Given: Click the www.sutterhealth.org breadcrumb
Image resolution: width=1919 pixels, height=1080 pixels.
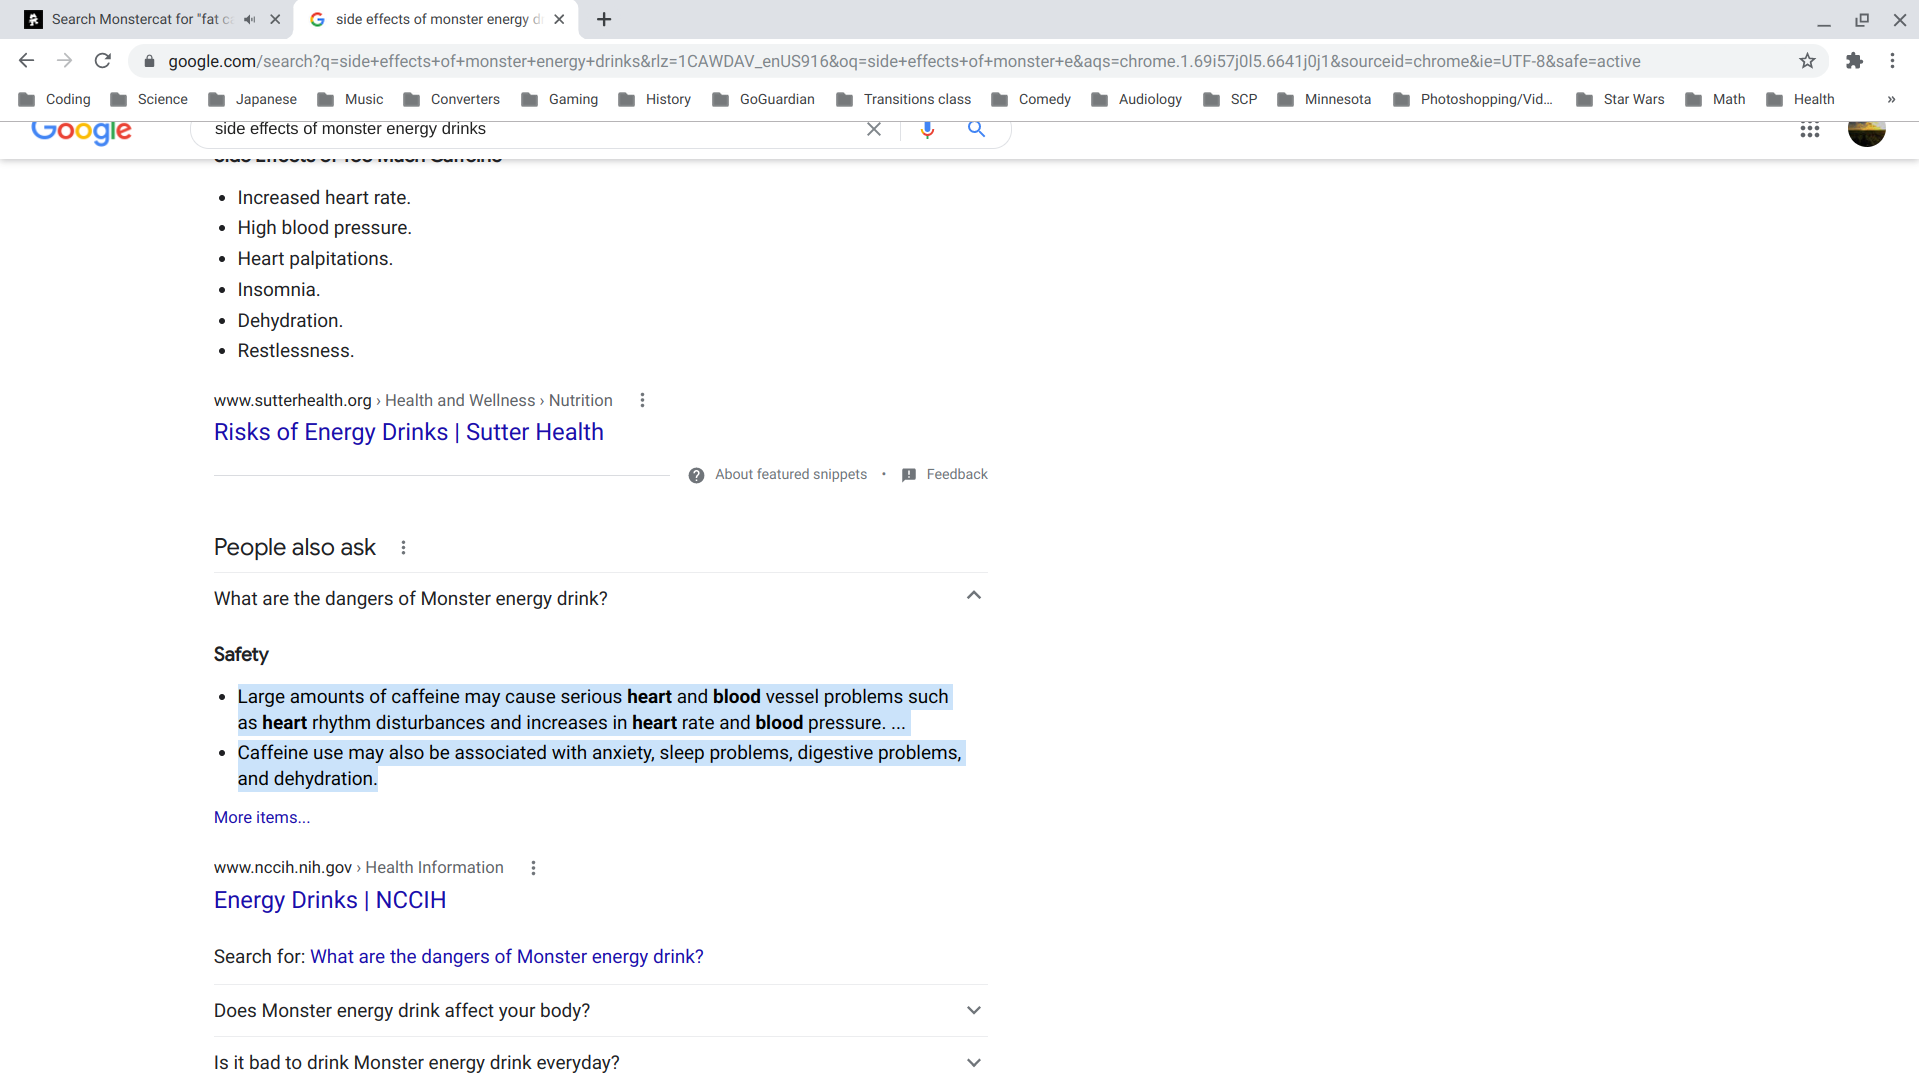Looking at the screenshot, I should point(293,401).
